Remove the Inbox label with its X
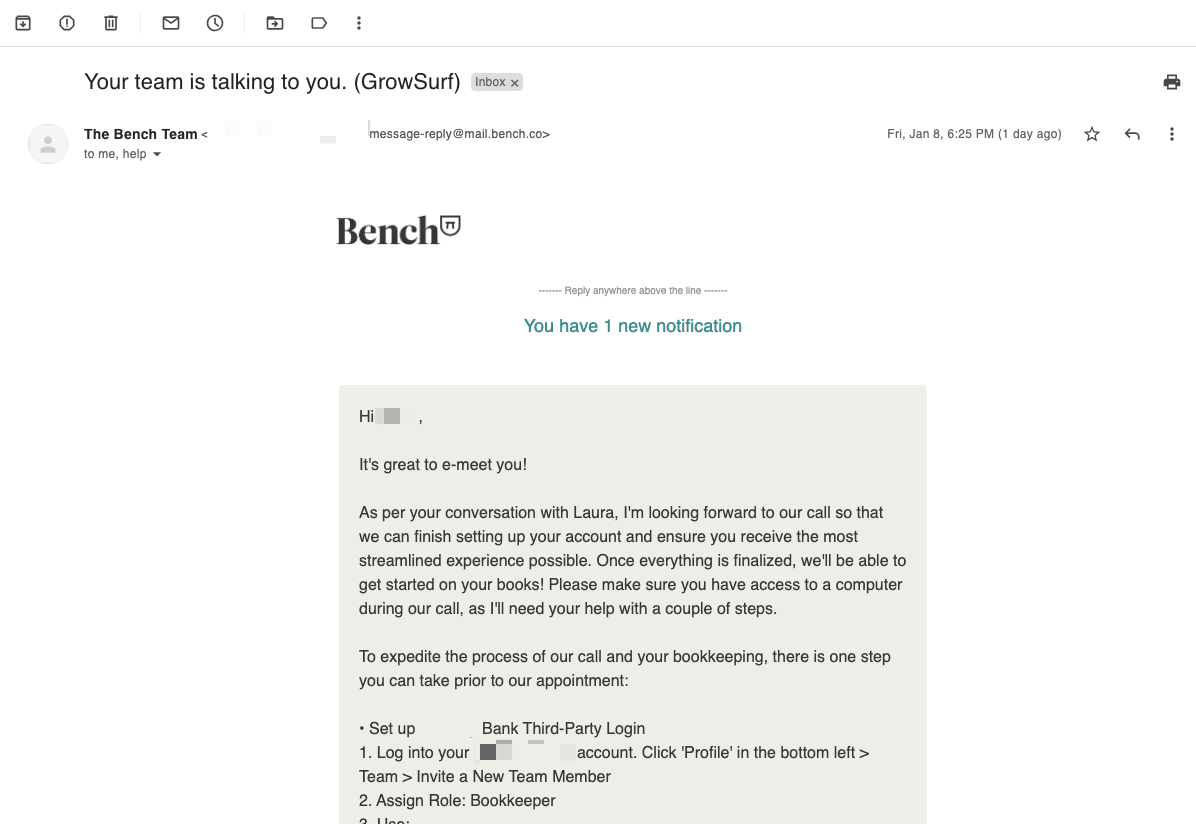This screenshot has width=1196, height=824. click(x=515, y=83)
